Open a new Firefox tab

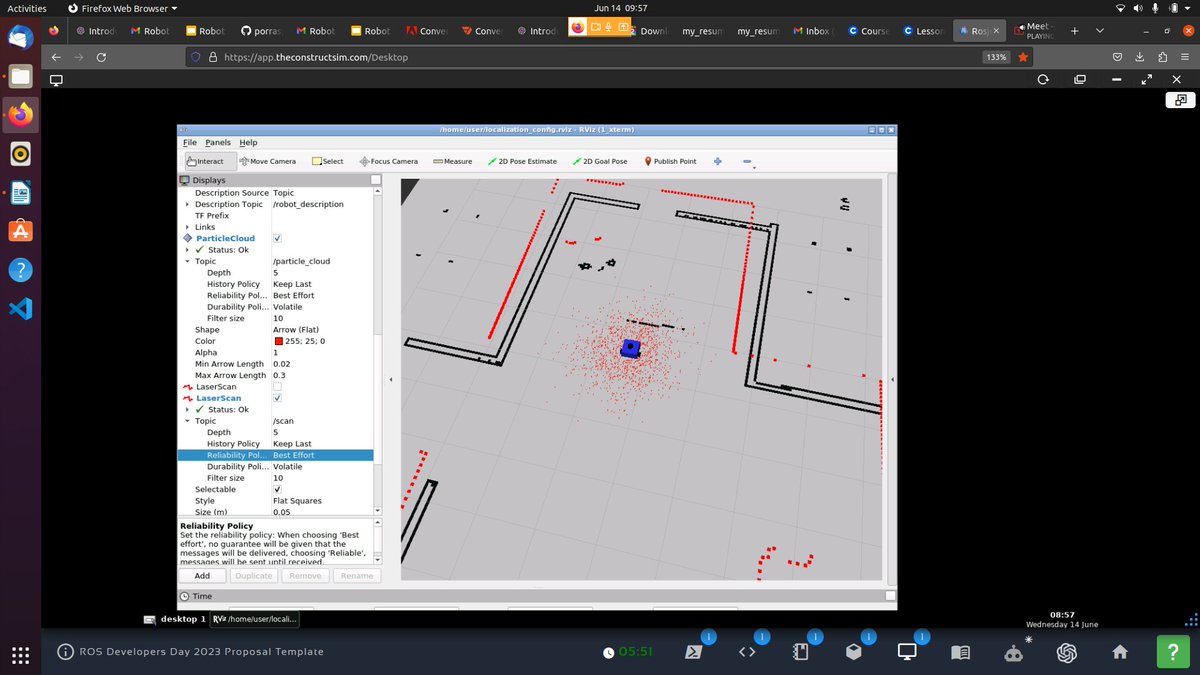(x=1074, y=31)
